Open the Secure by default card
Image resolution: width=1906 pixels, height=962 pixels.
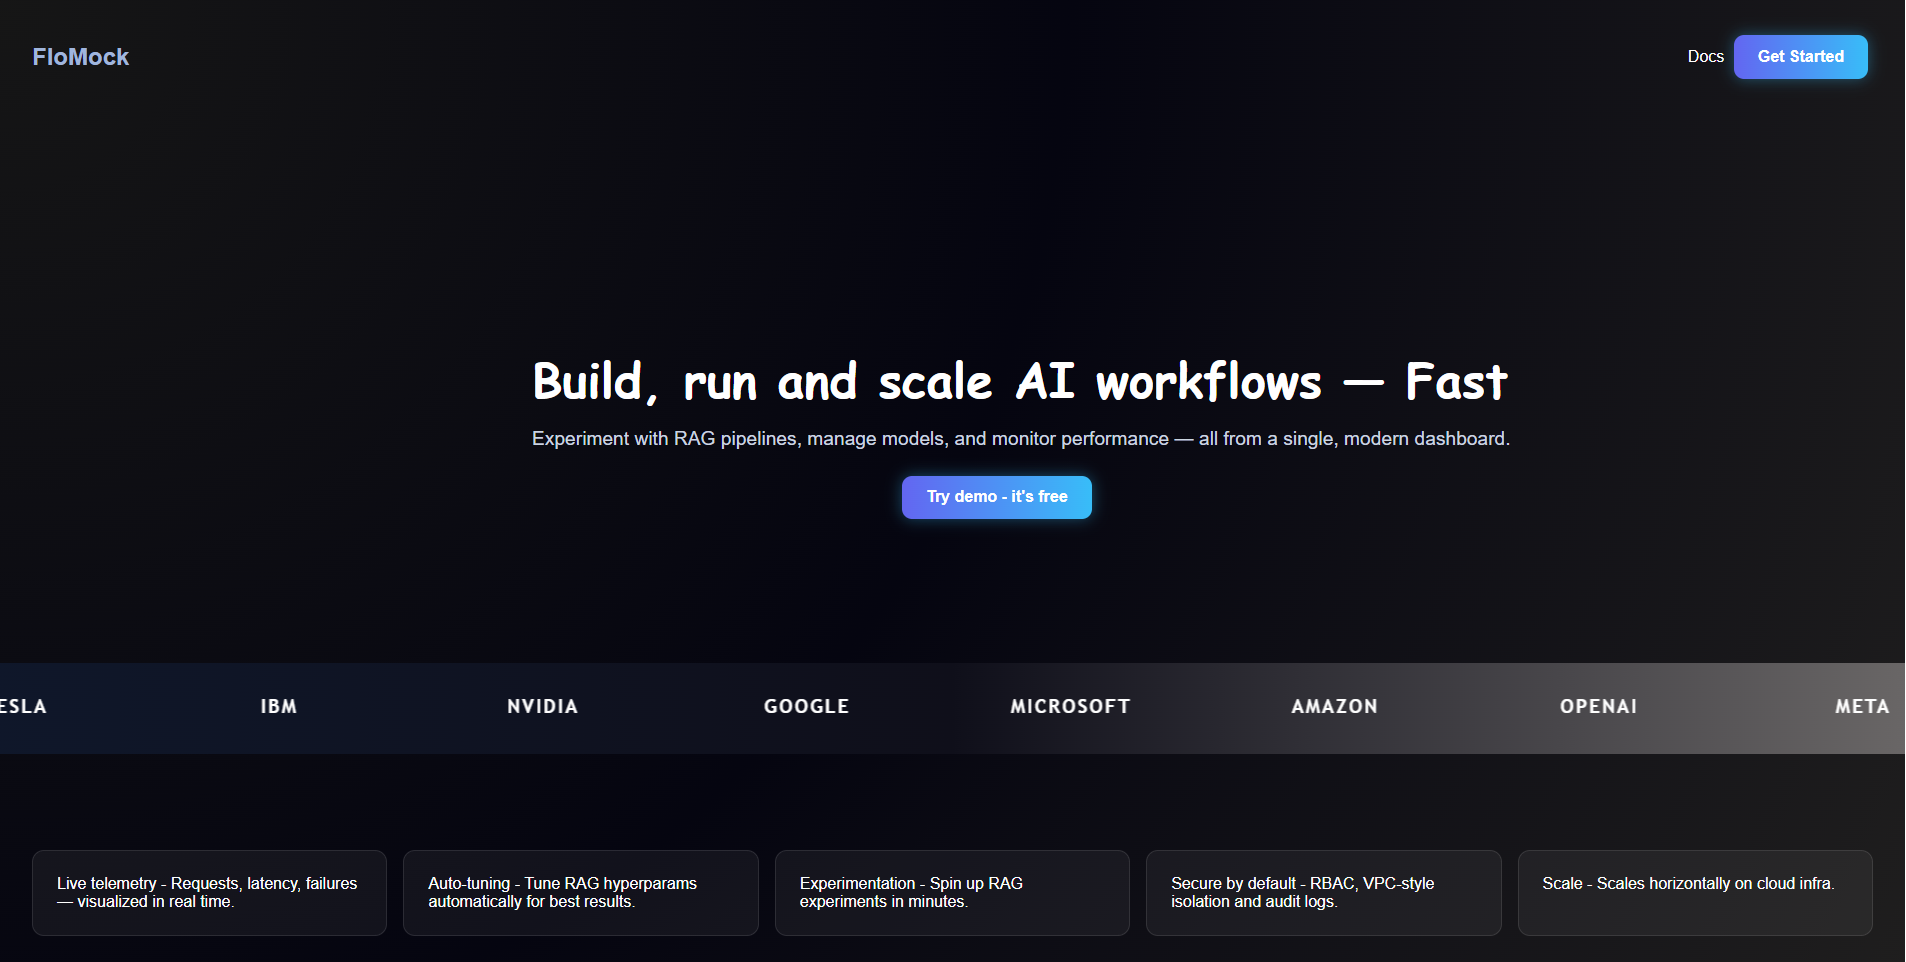click(1323, 893)
